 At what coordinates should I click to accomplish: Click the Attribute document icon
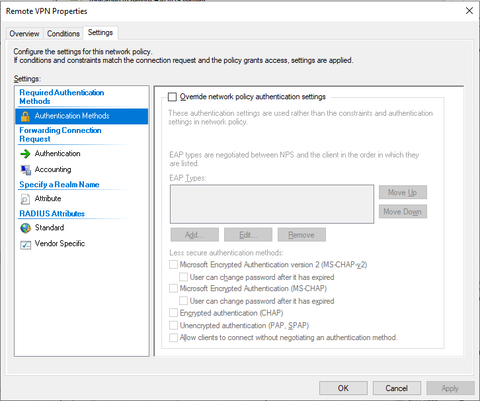coord(25,199)
